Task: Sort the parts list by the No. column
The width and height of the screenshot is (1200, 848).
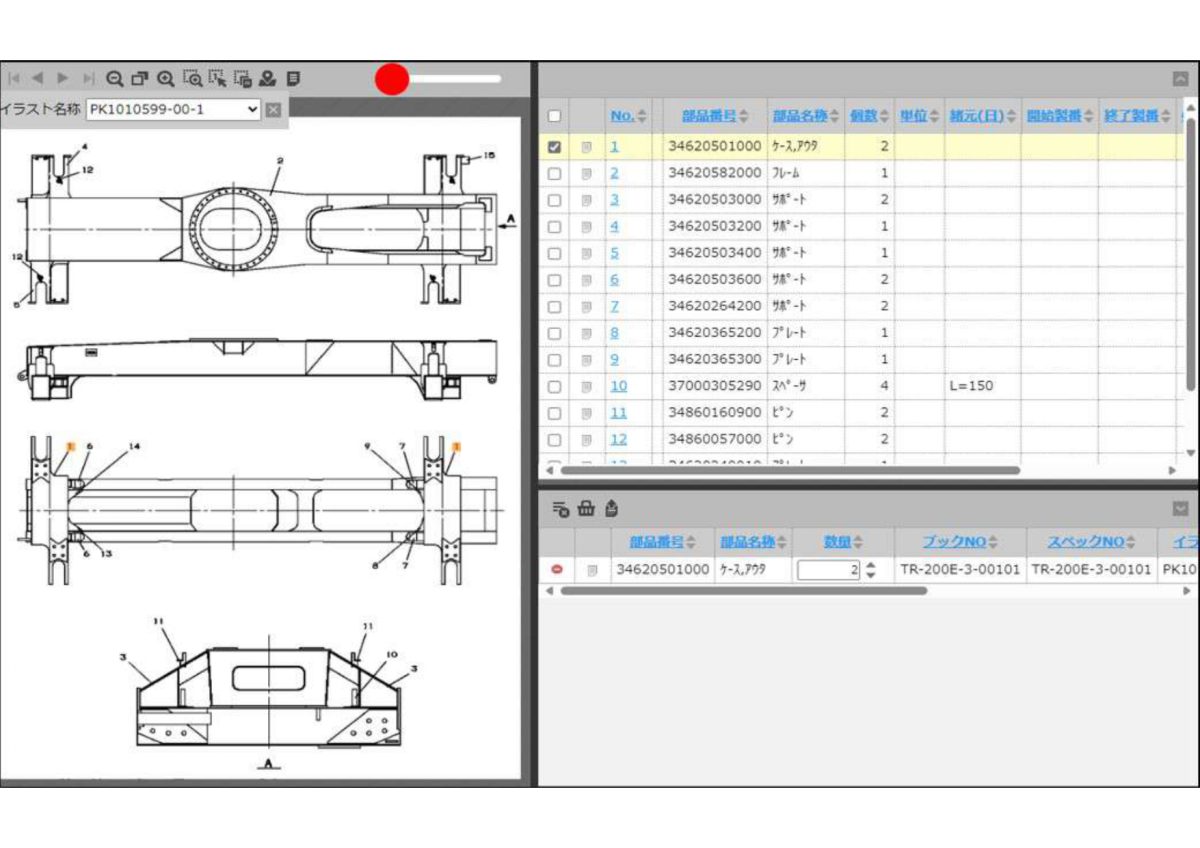Action: 629,116
